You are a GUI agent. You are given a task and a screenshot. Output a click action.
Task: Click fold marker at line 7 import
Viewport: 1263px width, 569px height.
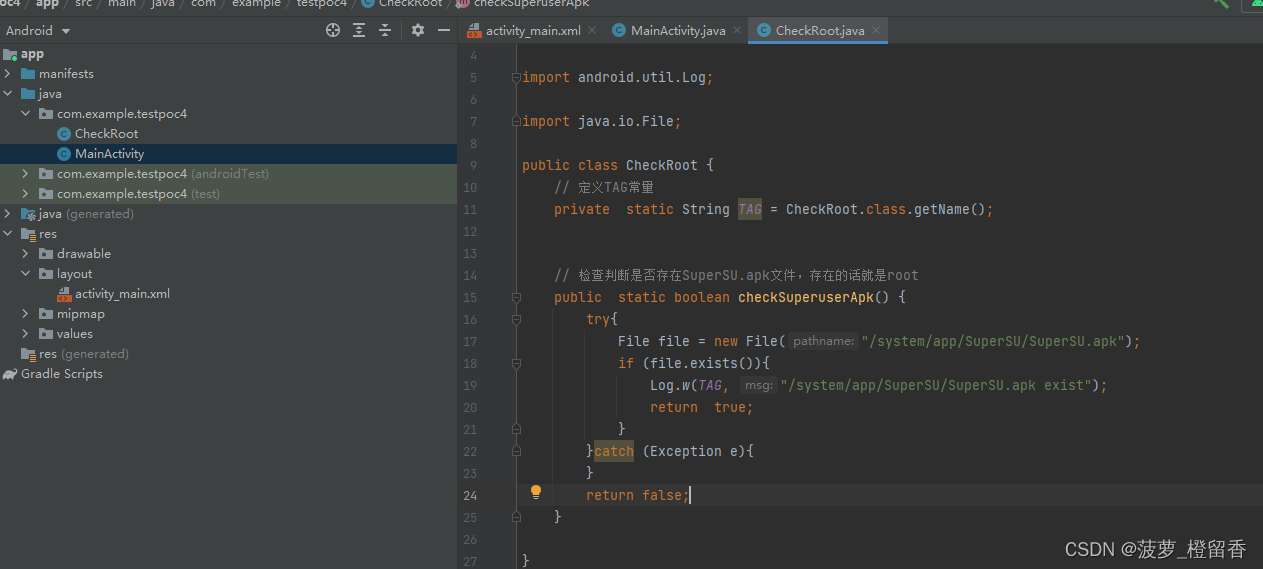(516, 121)
